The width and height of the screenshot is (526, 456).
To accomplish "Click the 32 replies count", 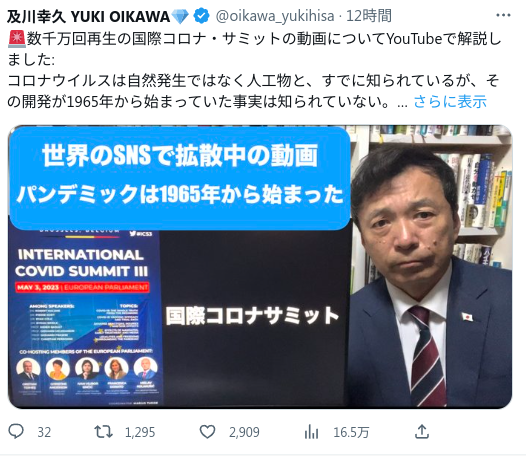I will 44,433.
